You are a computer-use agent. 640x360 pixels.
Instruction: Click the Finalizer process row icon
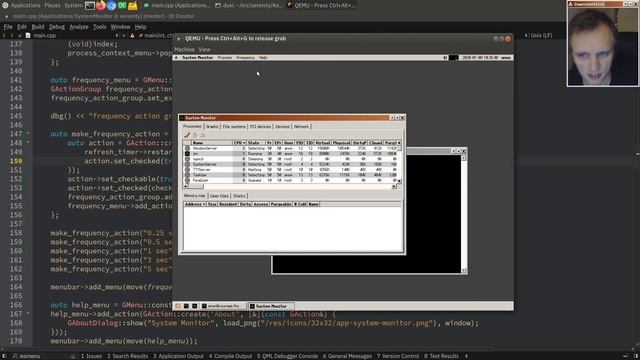click(187, 180)
